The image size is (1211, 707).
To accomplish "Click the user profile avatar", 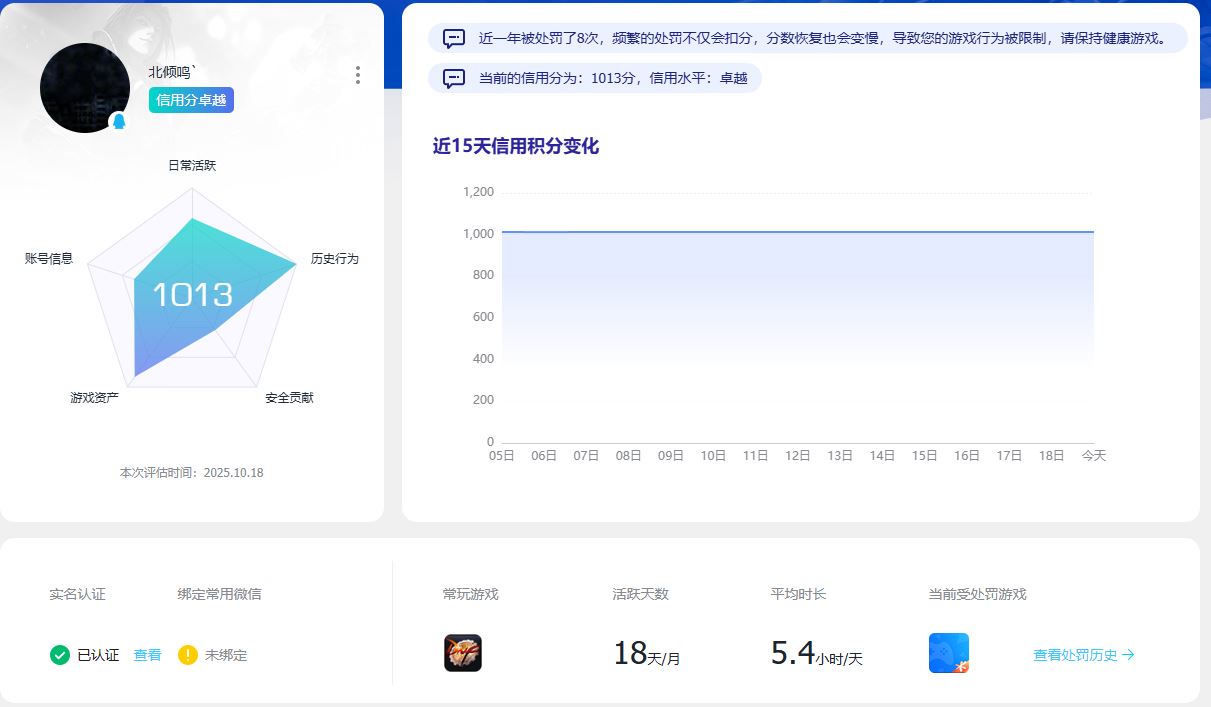I will tap(85, 88).
